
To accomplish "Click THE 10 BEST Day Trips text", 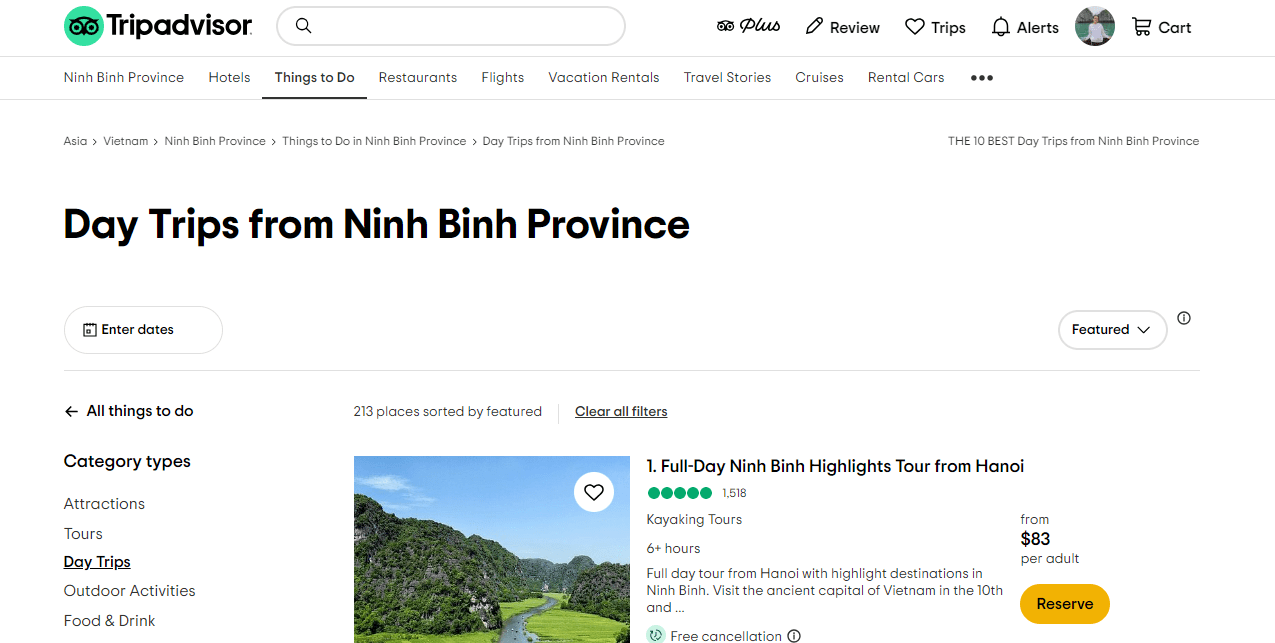I will tap(1073, 141).
